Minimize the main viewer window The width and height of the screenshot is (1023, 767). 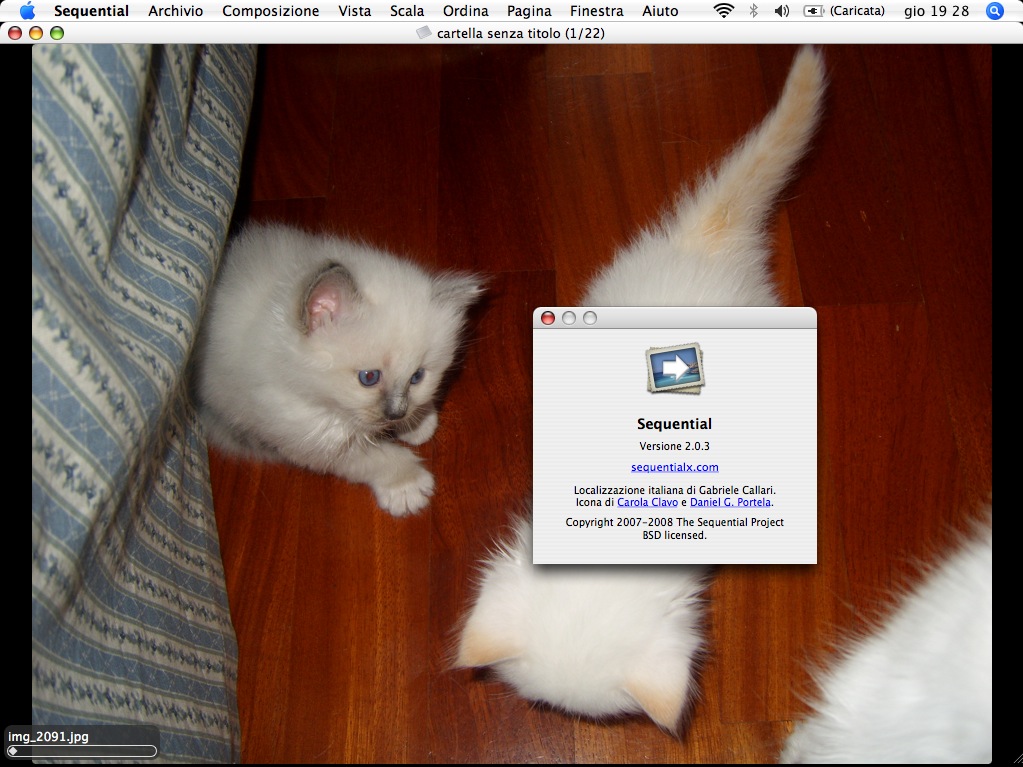pyautogui.click(x=36, y=33)
